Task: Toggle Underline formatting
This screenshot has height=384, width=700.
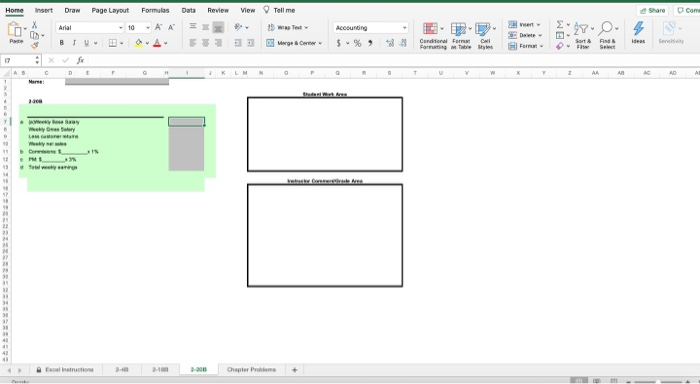Action: [87, 43]
